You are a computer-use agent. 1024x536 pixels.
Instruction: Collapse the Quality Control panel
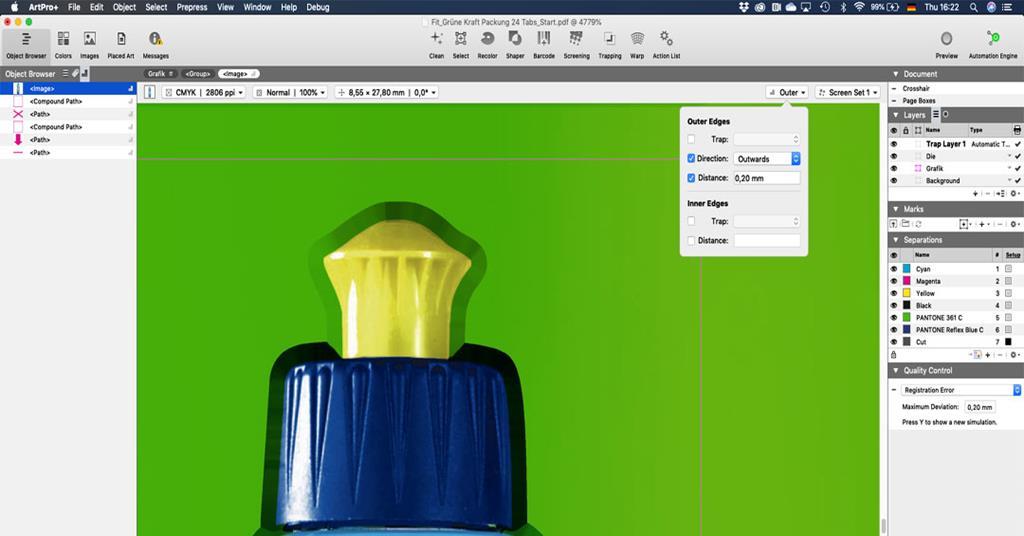[896, 370]
